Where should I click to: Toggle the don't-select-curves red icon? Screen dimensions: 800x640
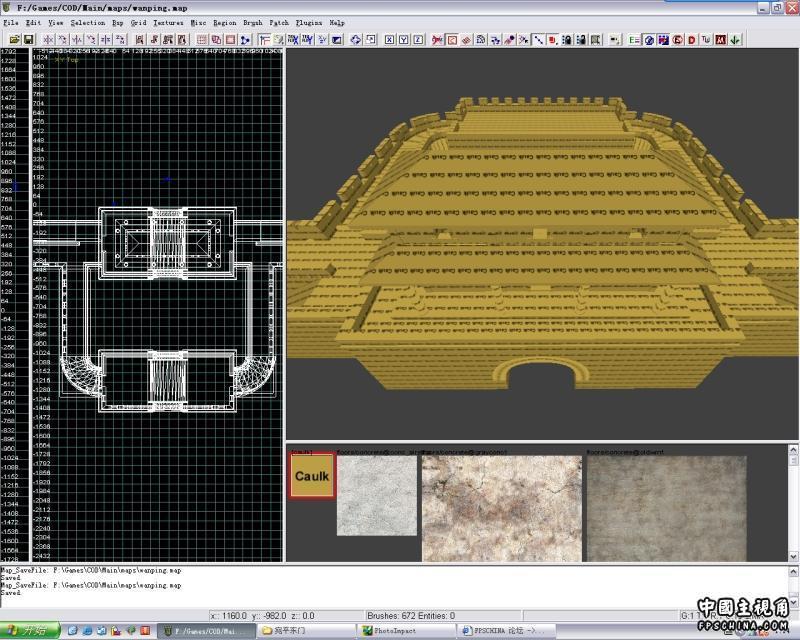[x=438, y=40]
